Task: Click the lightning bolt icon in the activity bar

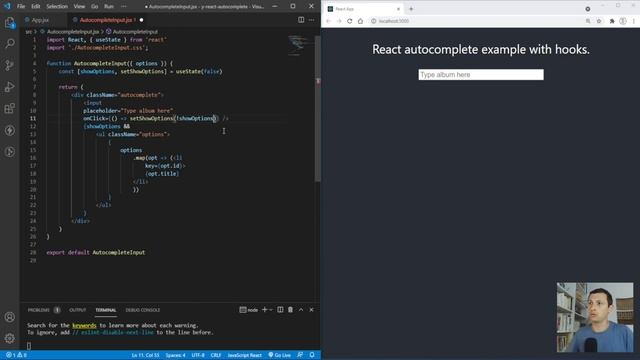Action: click(x=10, y=130)
